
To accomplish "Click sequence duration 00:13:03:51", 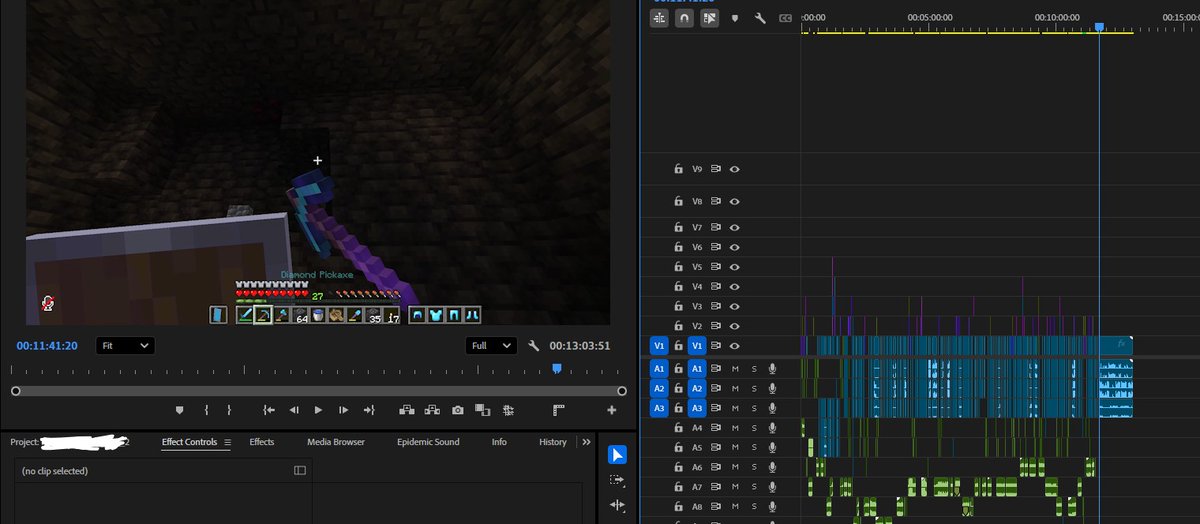I will [x=580, y=346].
